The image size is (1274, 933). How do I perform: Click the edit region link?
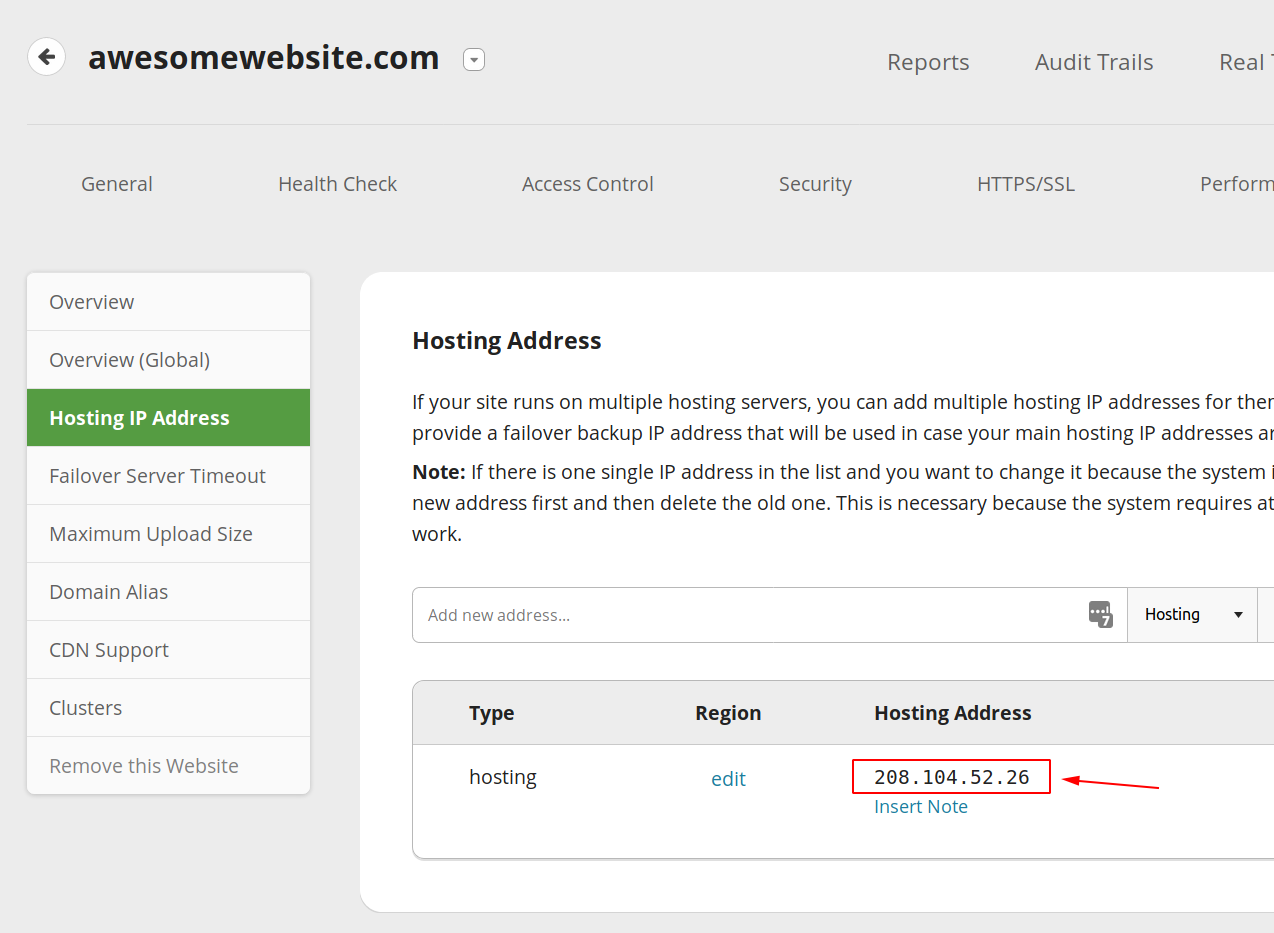tap(728, 779)
